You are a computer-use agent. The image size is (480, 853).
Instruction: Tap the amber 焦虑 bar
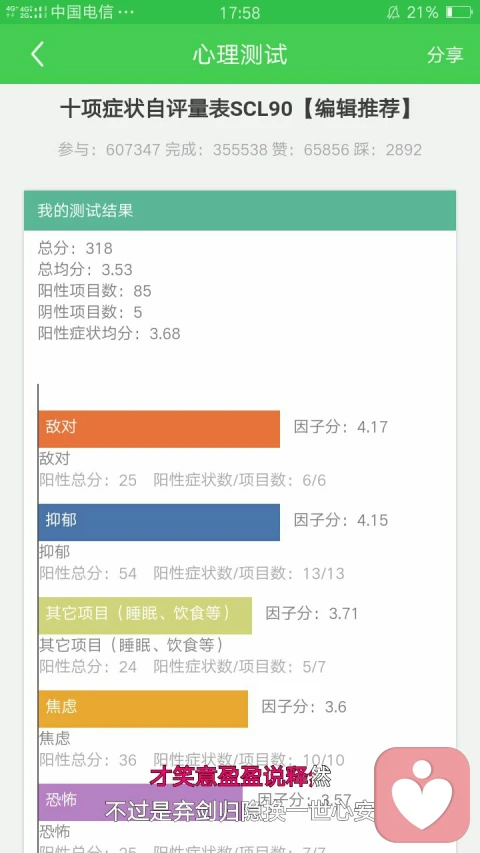pyautogui.click(x=143, y=708)
